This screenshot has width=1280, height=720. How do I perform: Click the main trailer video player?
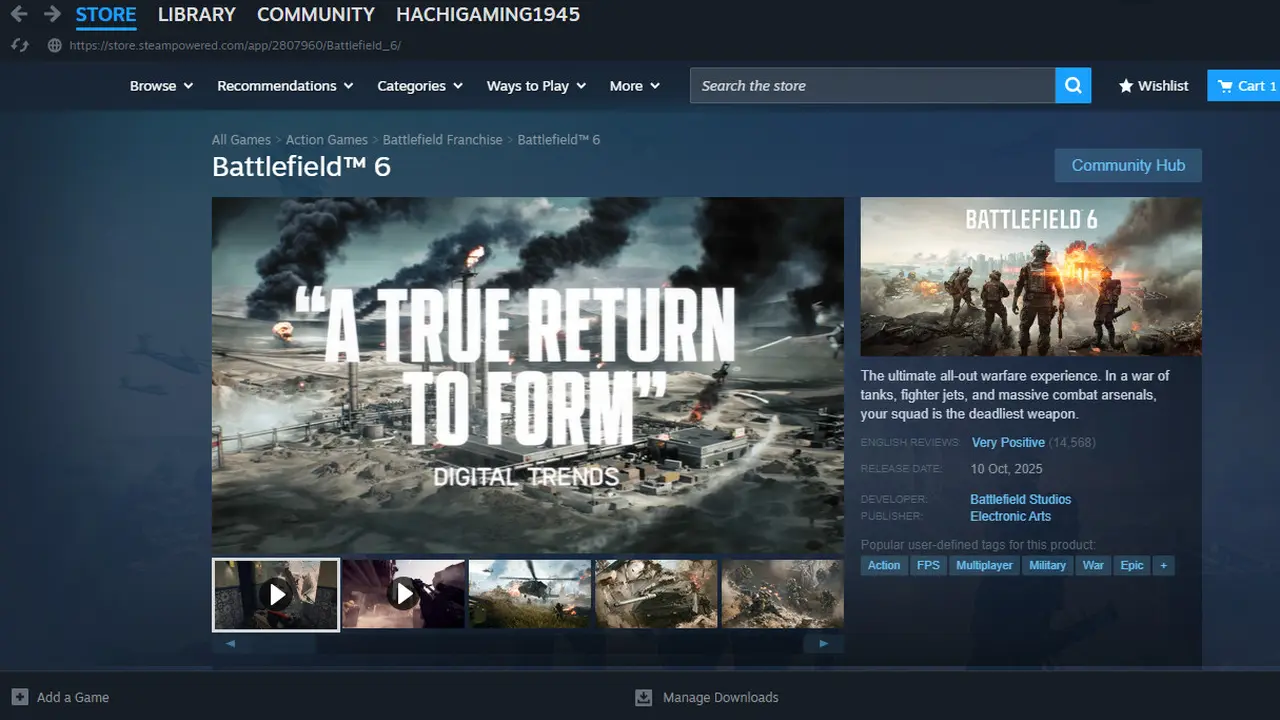tap(528, 375)
